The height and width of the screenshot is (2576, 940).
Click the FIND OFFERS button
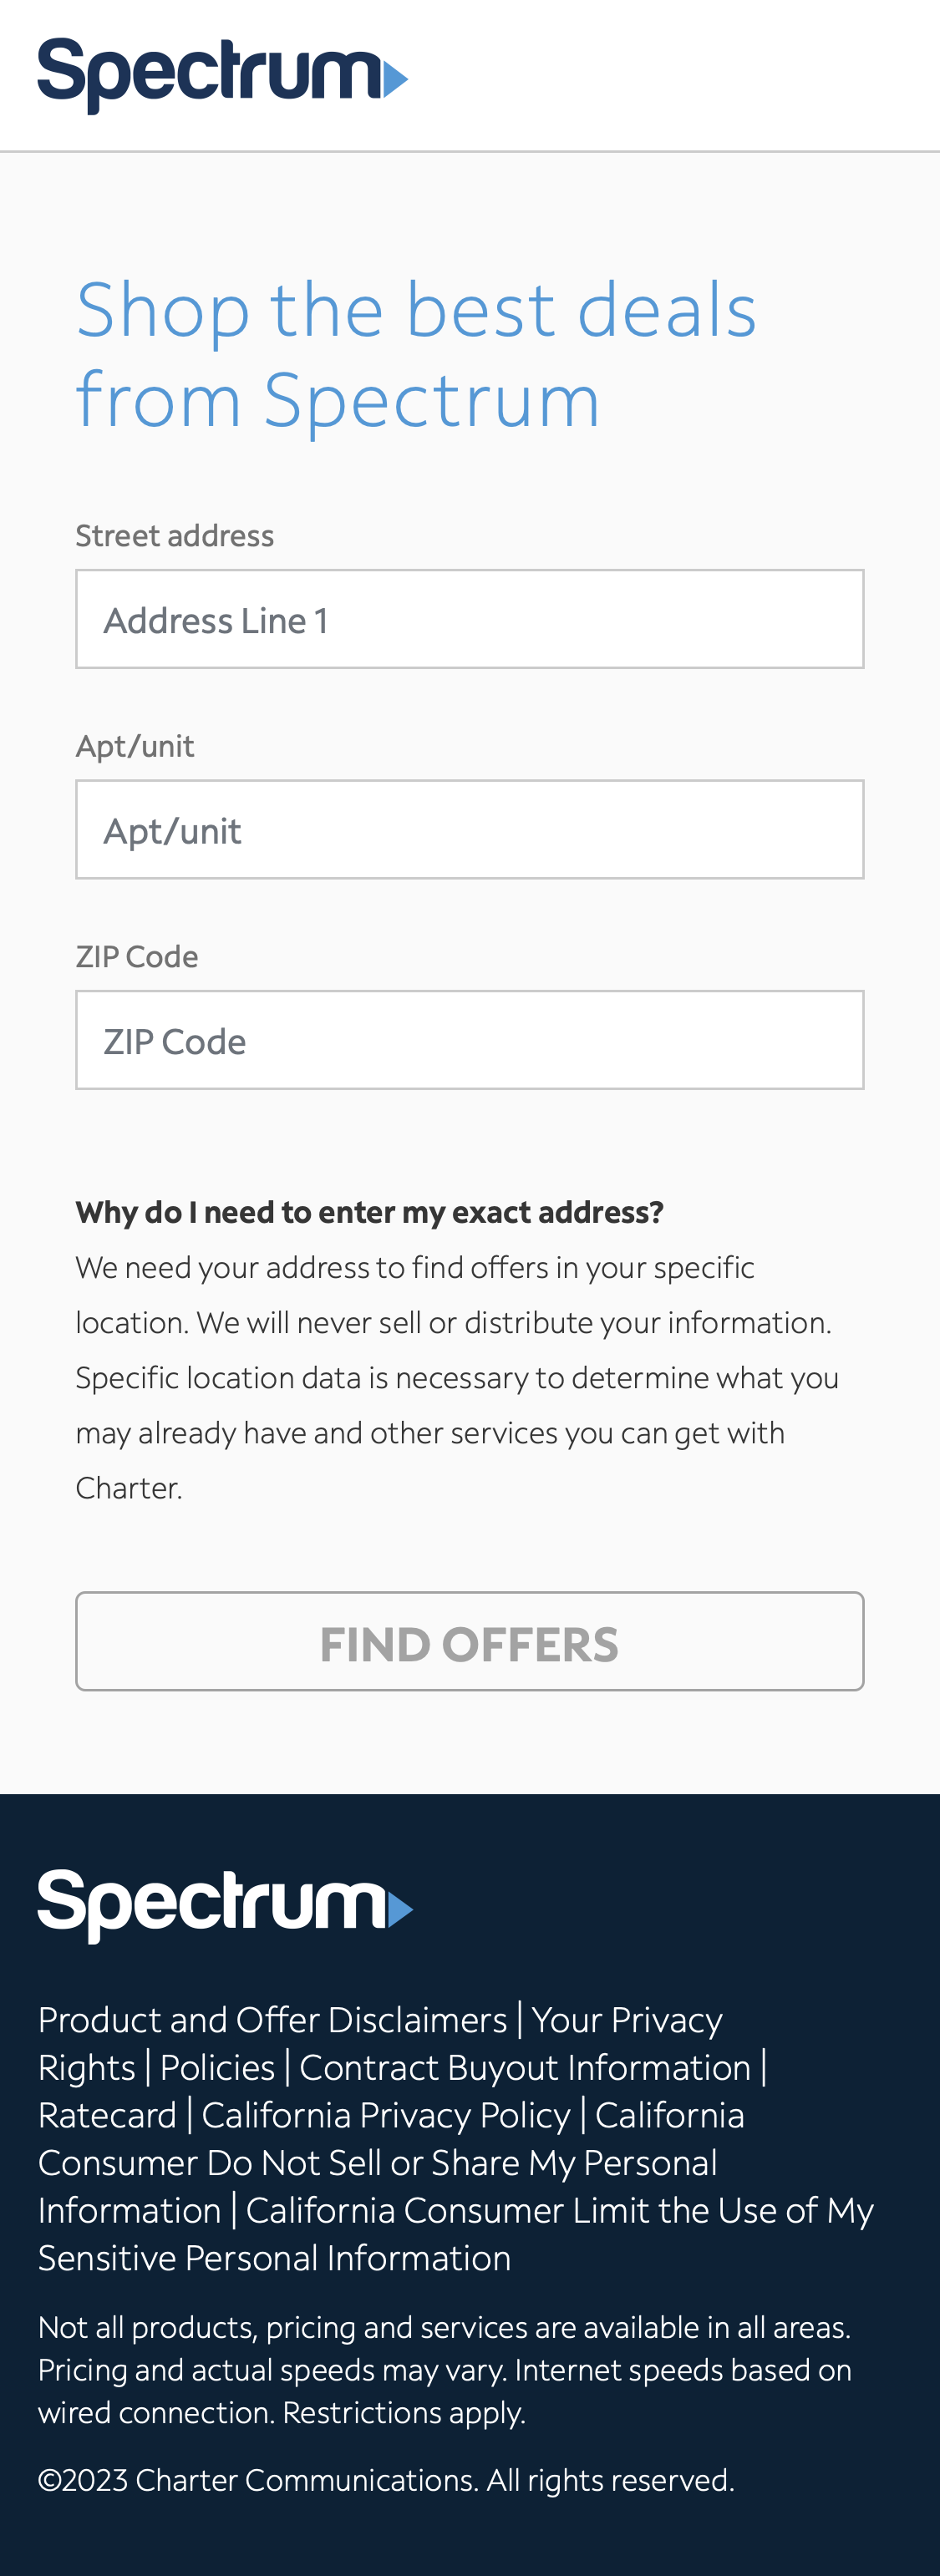(470, 1641)
